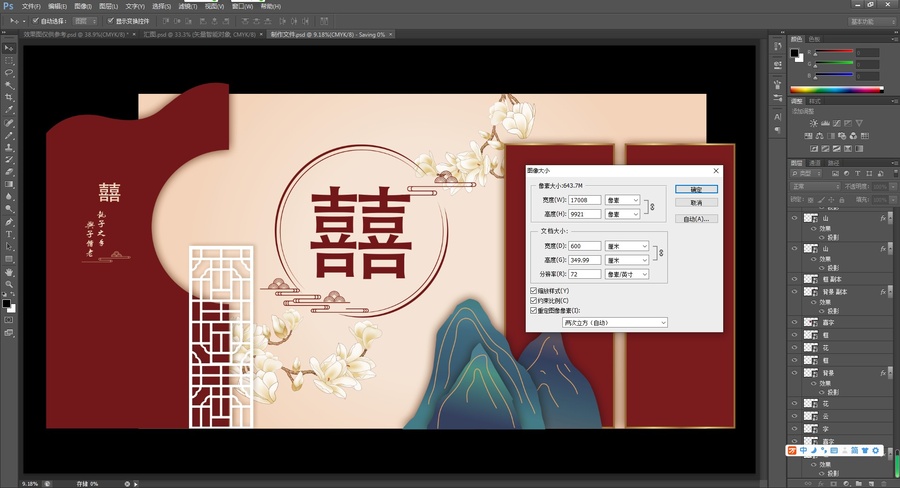
Task: Add a Brightness/Contrast adjustment (sun icon)
Action: [813, 123]
